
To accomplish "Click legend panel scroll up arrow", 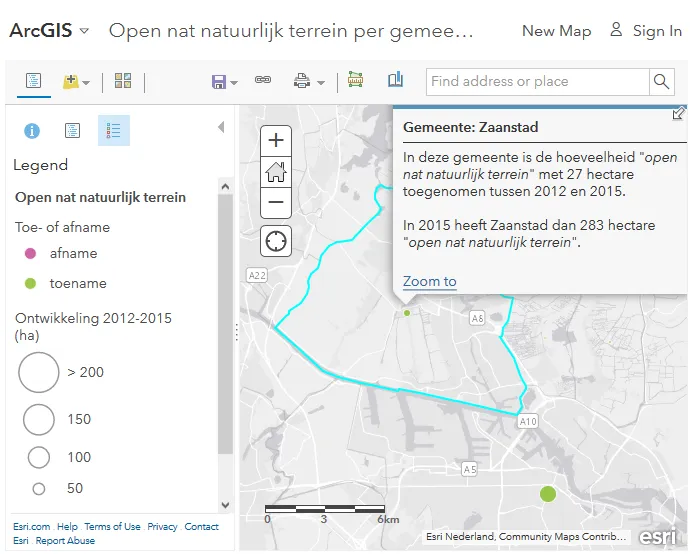I will click(x=225, y=187).
